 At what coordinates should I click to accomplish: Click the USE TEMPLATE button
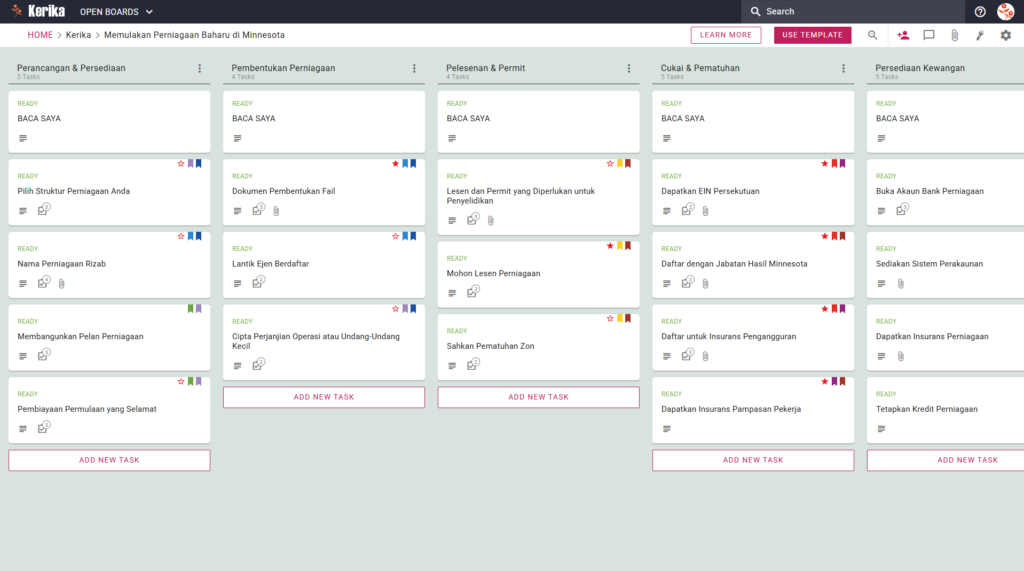[812, 35]
